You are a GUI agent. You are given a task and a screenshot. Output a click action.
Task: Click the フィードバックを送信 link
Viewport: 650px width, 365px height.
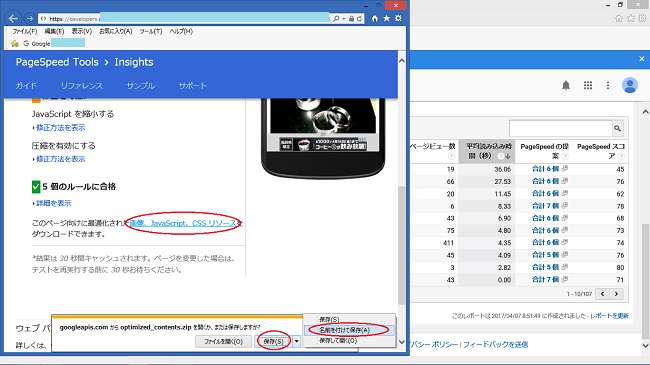pos(495,344)
